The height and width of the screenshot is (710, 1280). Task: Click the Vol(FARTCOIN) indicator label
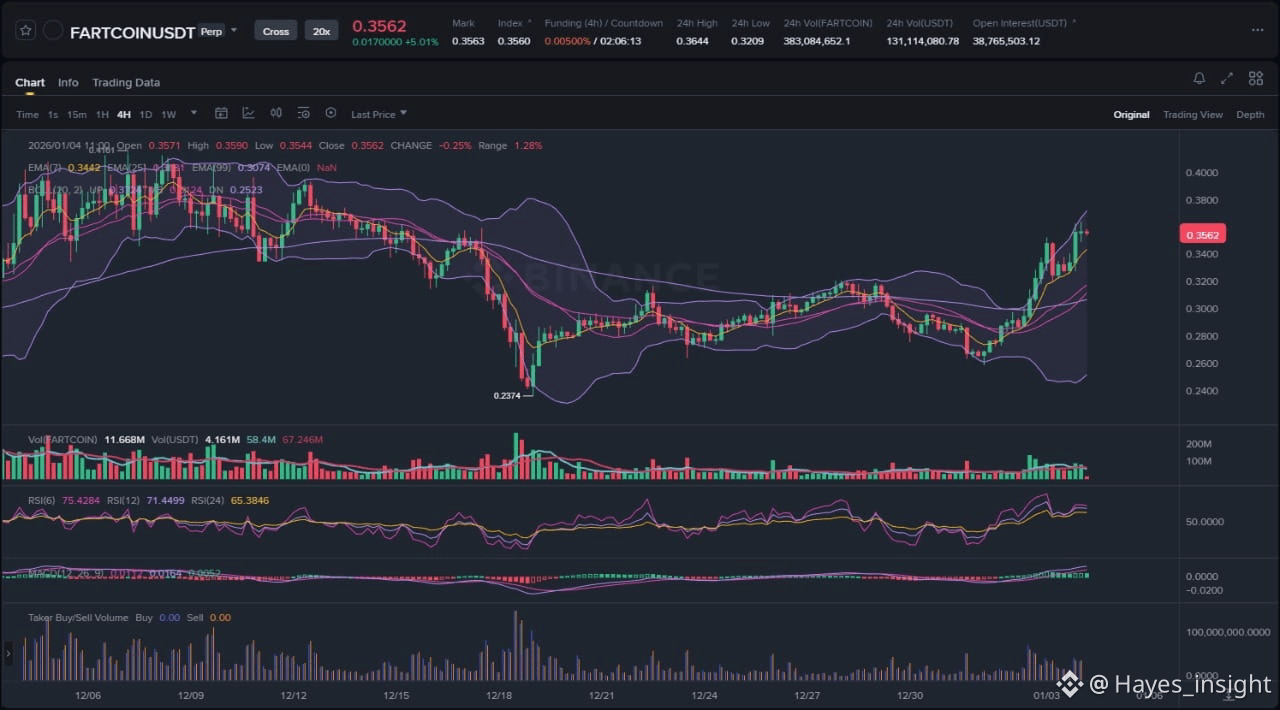pos(63,439)
